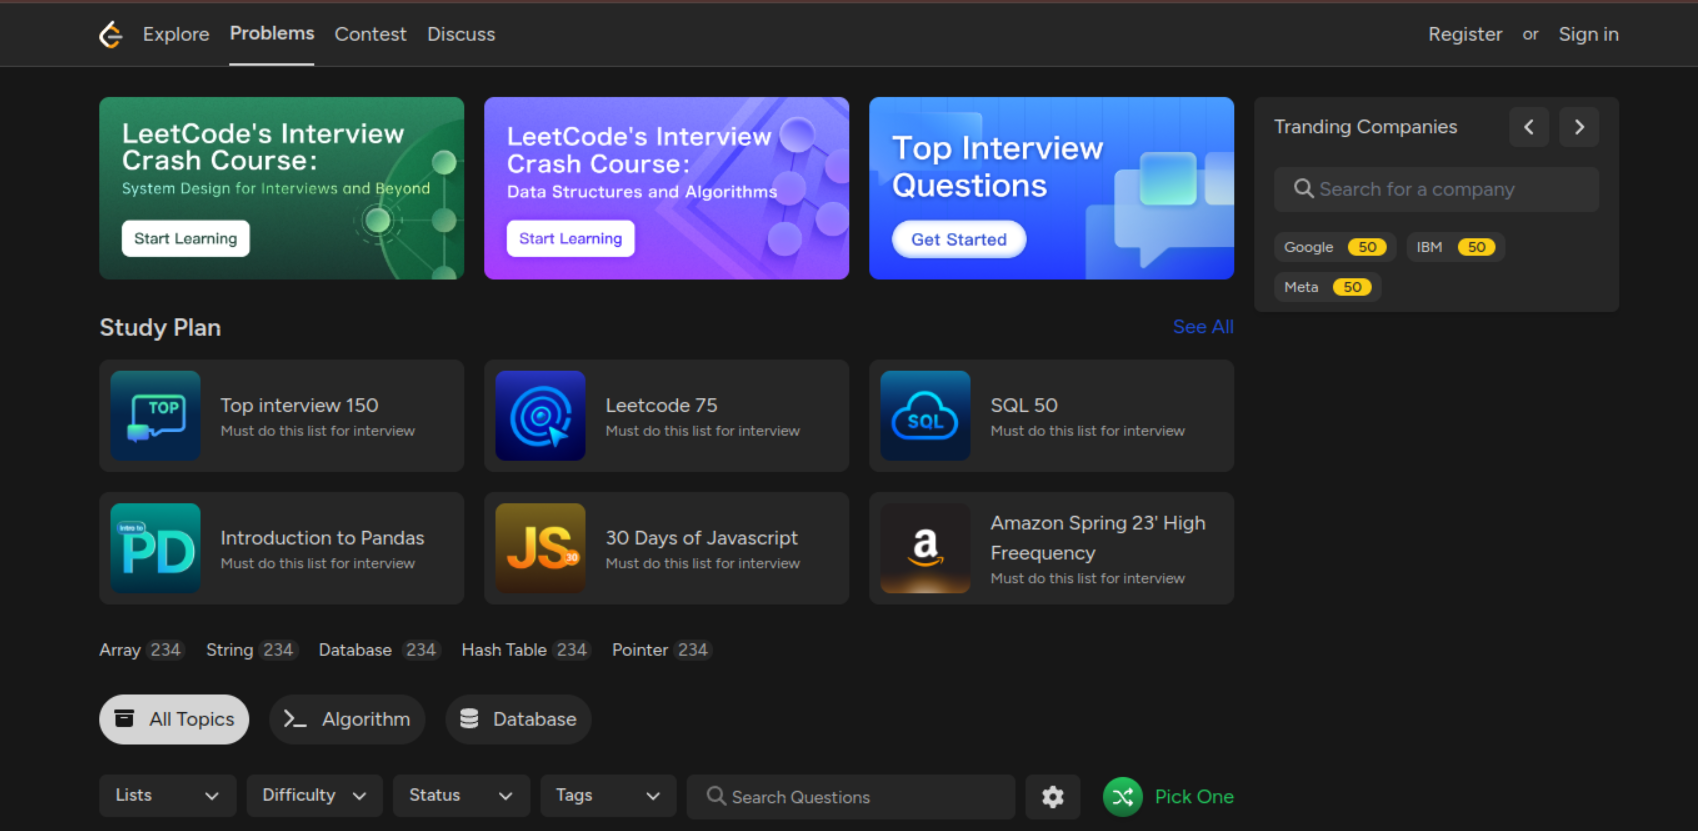Click the Search for a company field

pos(1436,189)
